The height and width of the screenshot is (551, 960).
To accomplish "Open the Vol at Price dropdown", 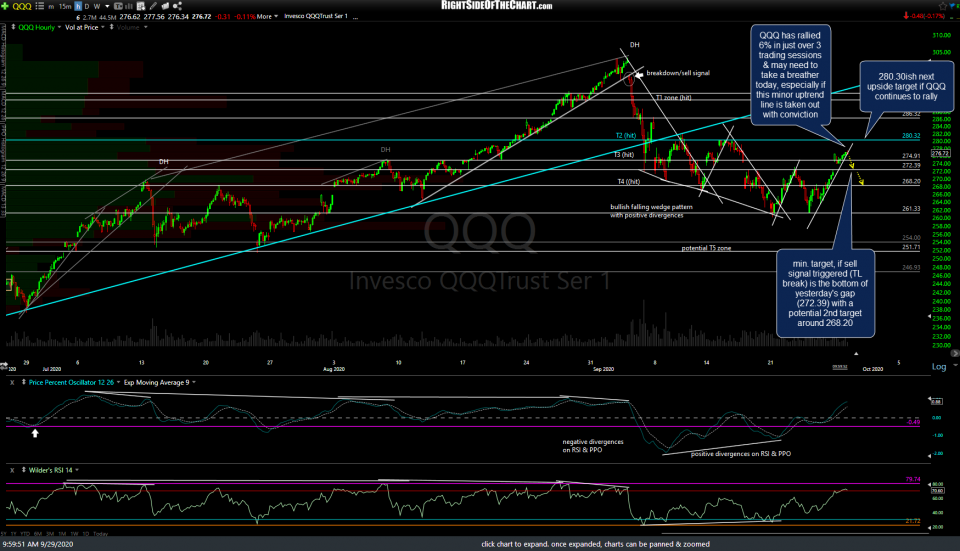I will pos(103,28).
